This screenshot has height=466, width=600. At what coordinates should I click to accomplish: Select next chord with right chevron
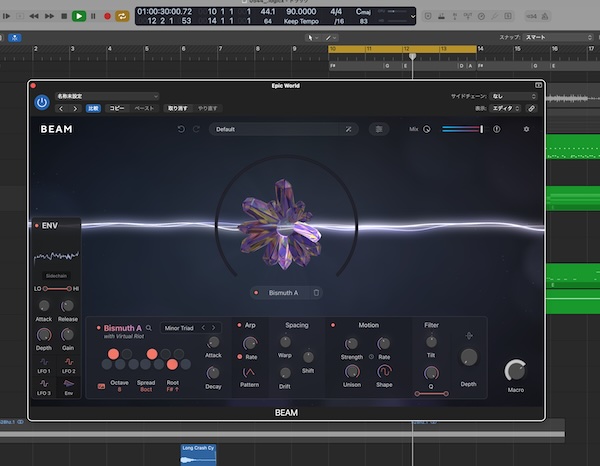coord(214,328)
